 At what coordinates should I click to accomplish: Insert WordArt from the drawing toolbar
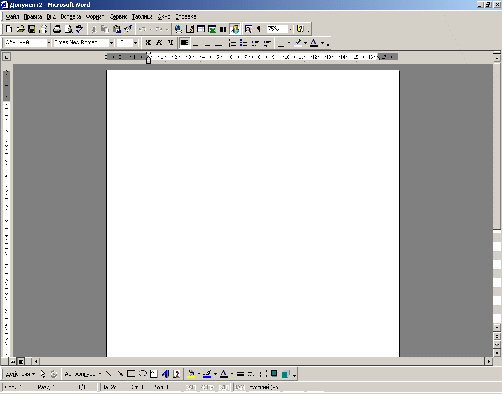click(166, 374)
